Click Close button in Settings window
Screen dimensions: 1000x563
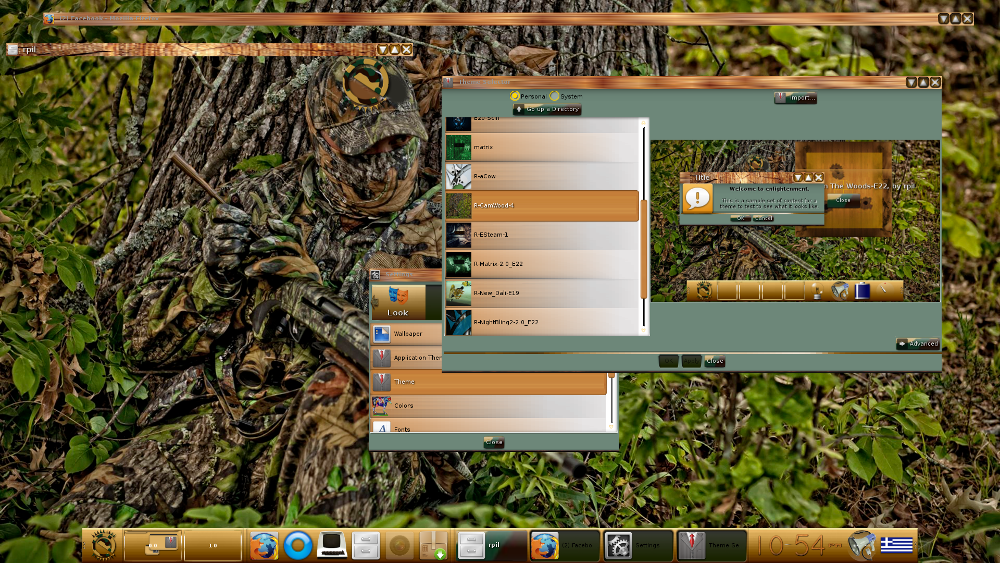(494, 442)
